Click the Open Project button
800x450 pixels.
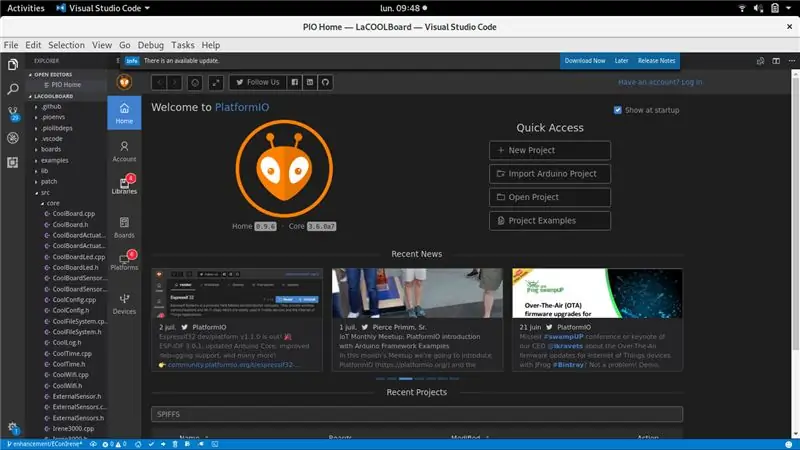(549, 197)
